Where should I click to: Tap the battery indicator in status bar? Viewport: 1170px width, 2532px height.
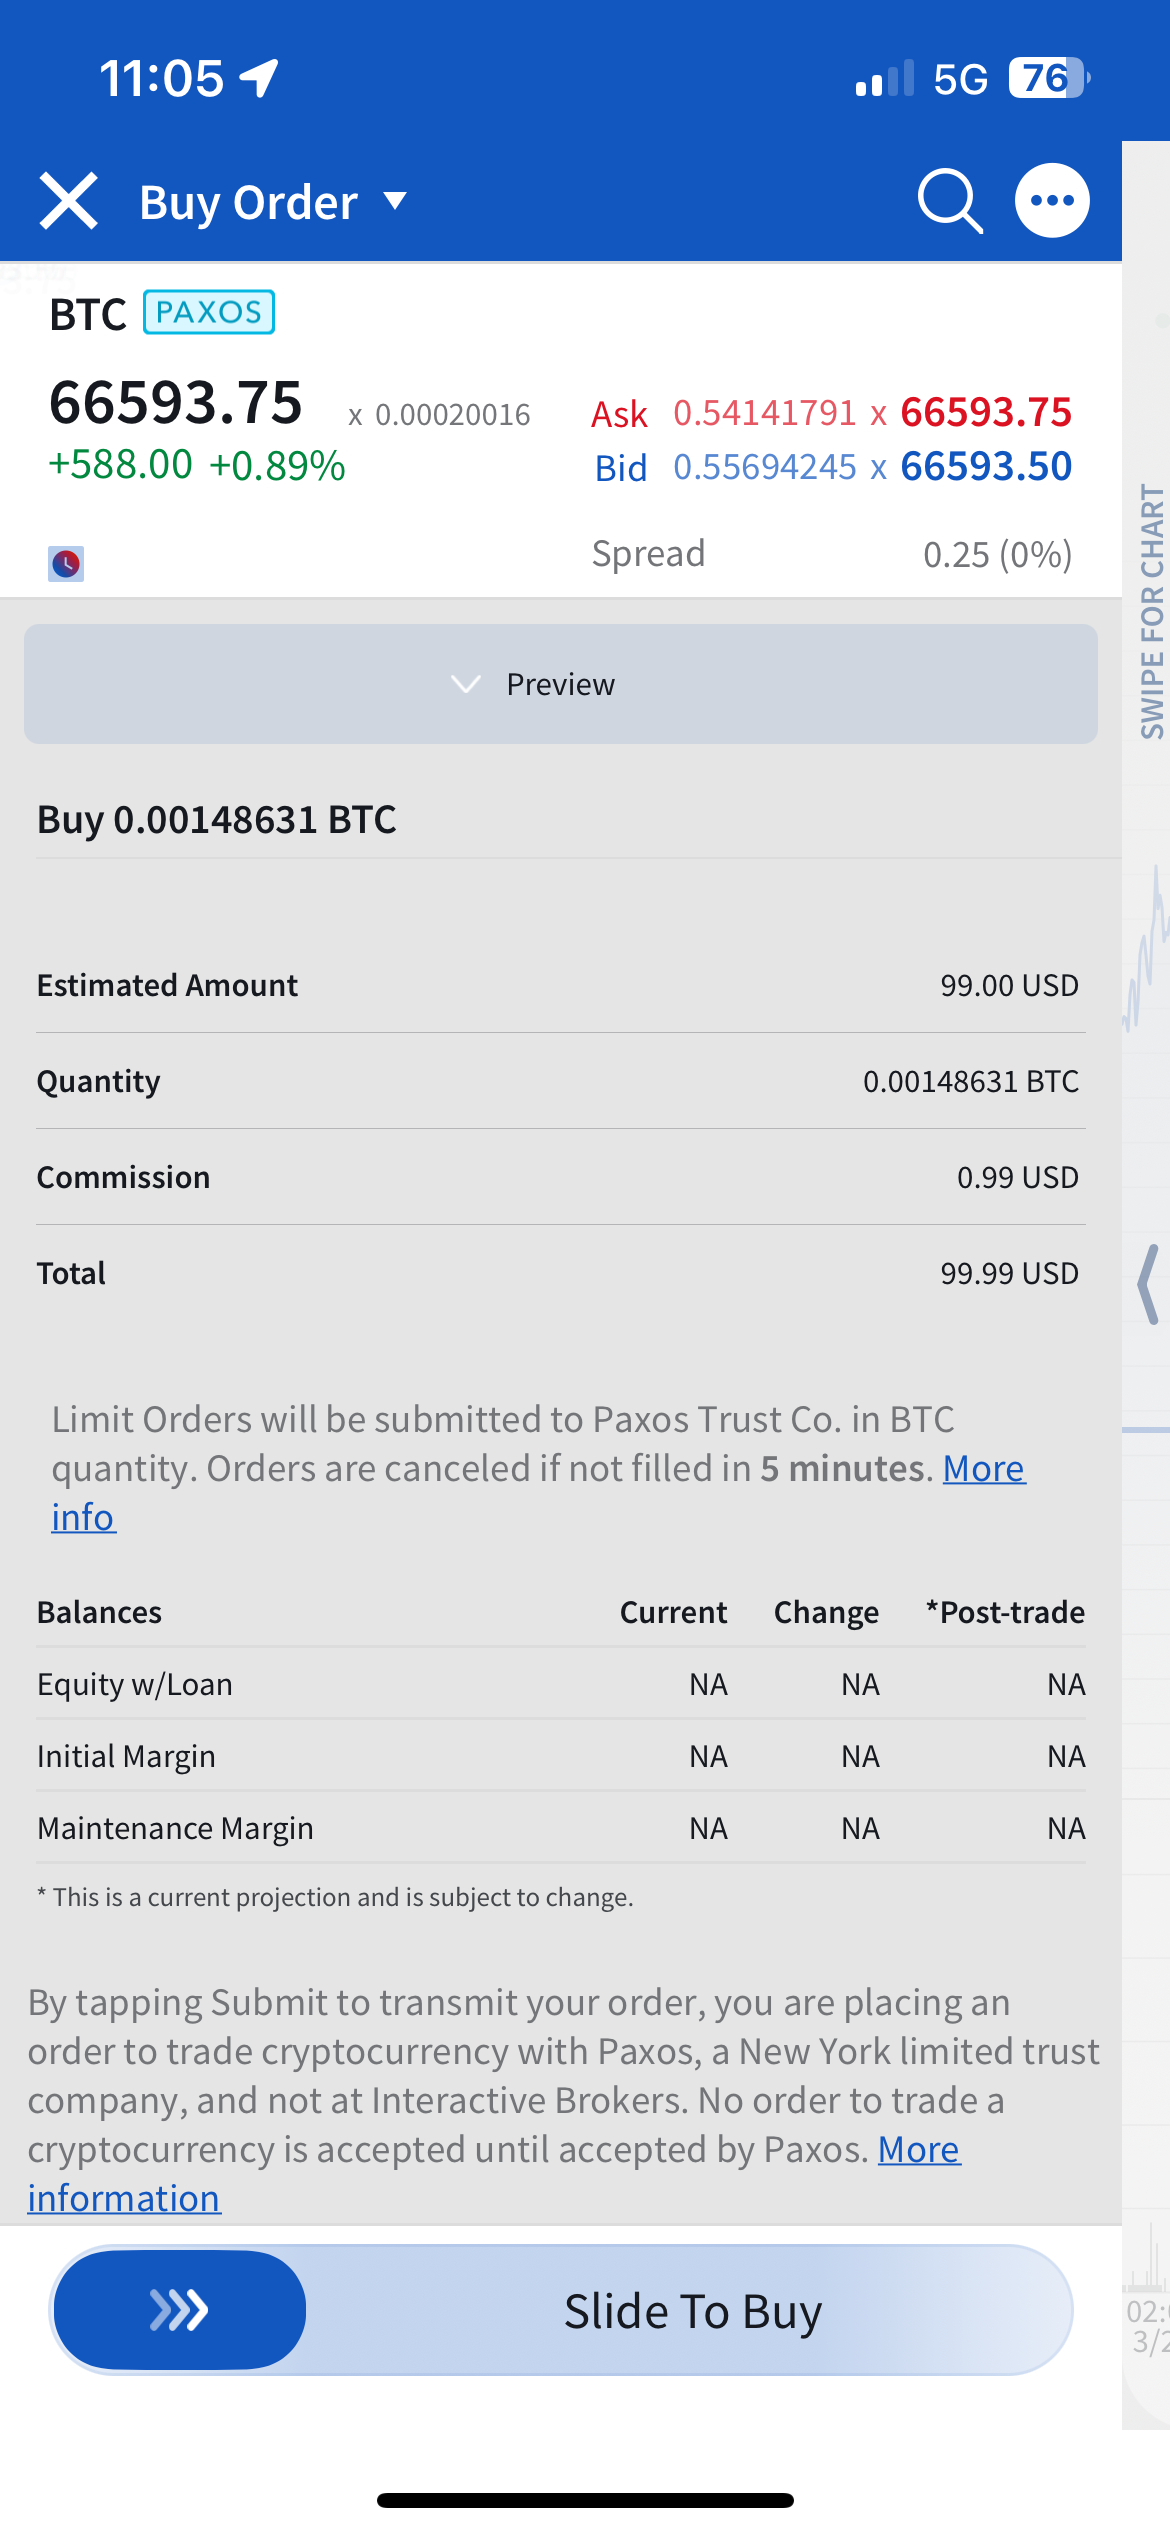coord(1047,78)
